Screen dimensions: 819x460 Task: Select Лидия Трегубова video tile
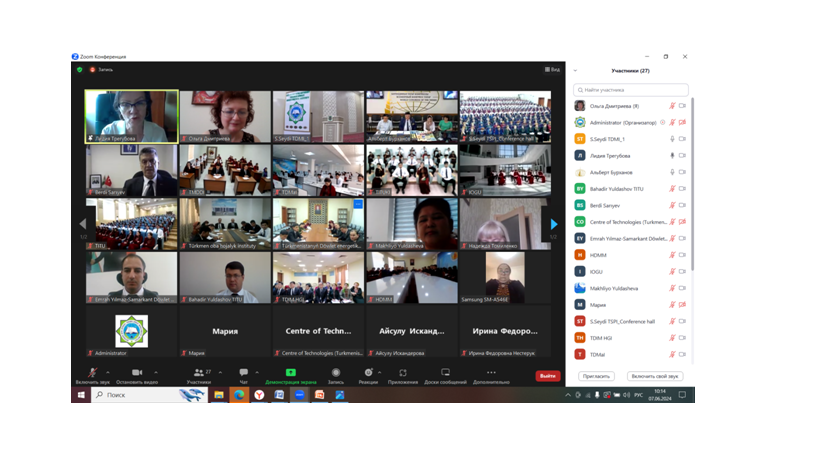coord(132,116)
